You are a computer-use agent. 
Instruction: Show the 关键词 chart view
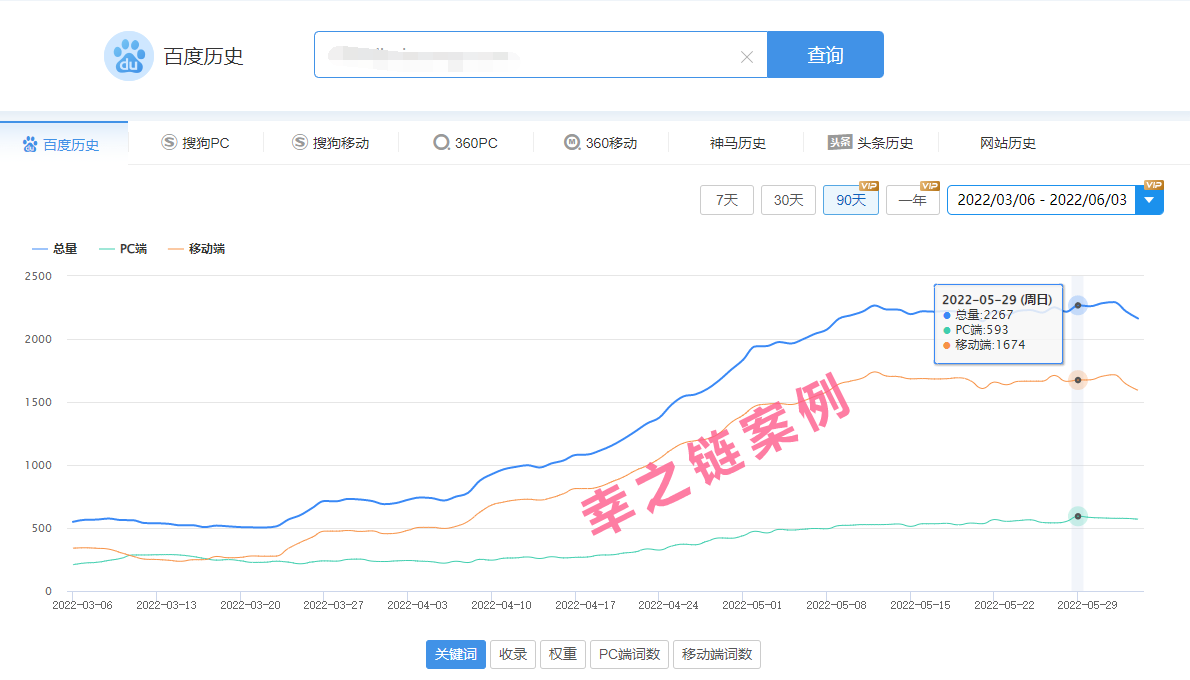pyautogui.click(x=455, y=654)
